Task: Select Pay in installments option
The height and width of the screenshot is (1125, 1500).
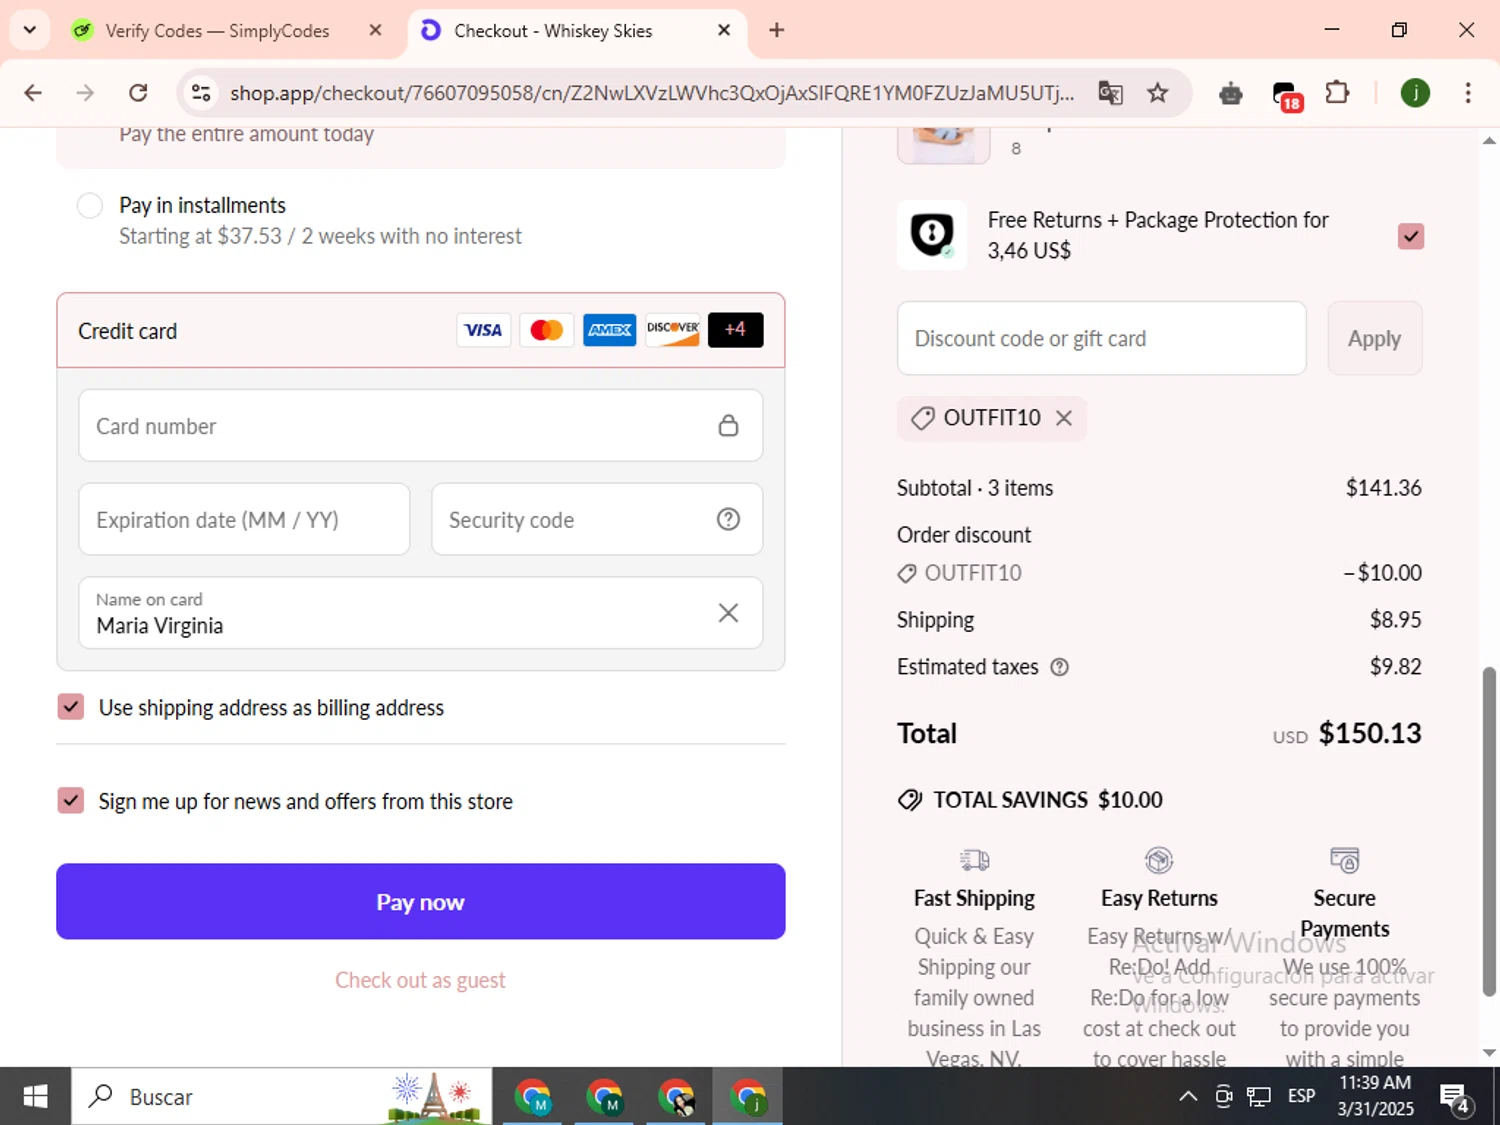Action: (x=90, y=206)
